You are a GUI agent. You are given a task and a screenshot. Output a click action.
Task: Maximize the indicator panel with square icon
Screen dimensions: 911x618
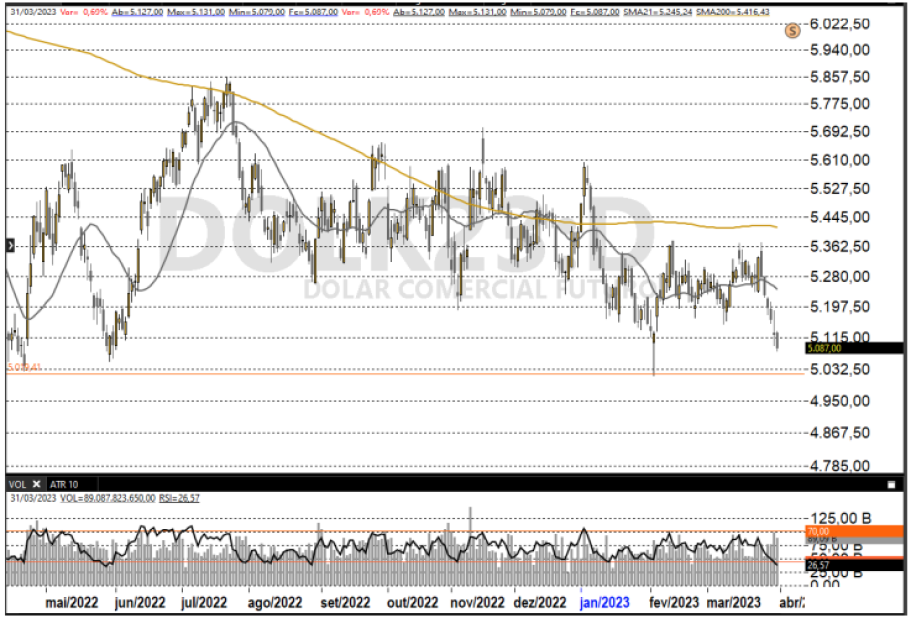(x=890, y=484)
